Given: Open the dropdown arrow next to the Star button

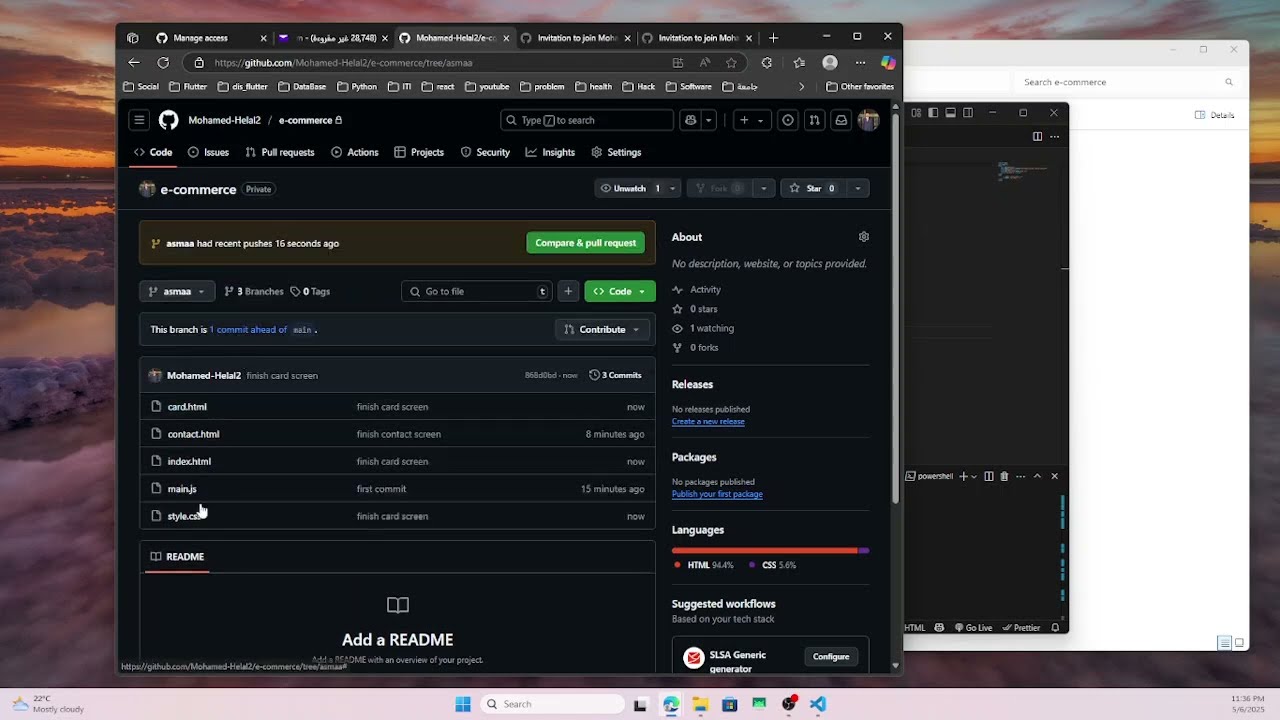Looking at the screenshot, I should [x=857, y=188].
